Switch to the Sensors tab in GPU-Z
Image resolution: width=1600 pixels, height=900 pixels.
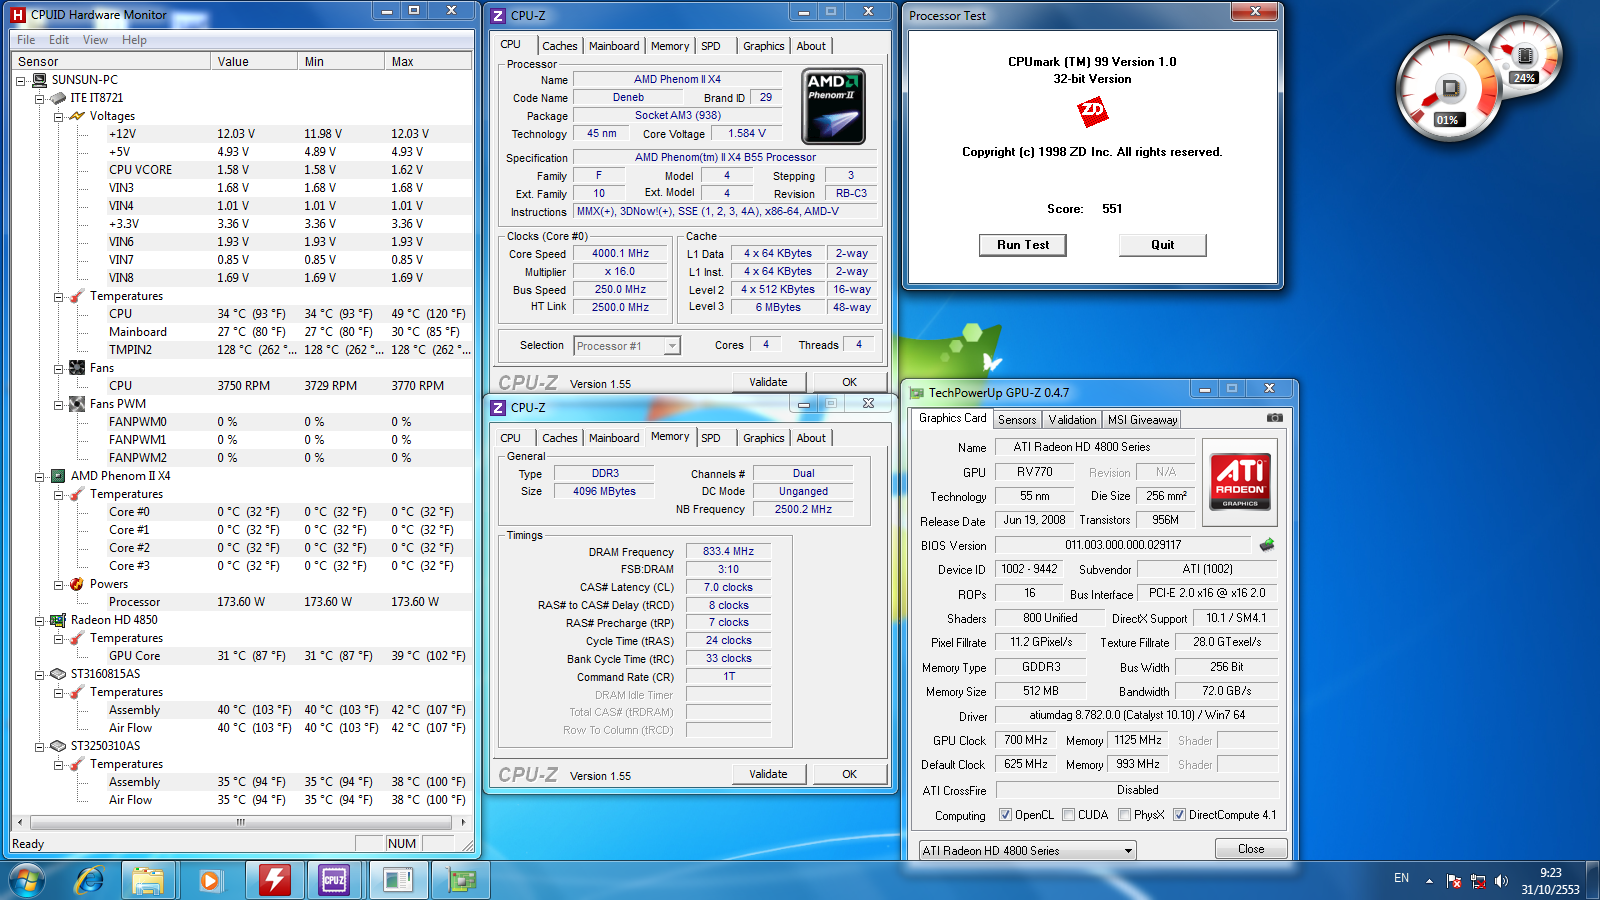1016,420
